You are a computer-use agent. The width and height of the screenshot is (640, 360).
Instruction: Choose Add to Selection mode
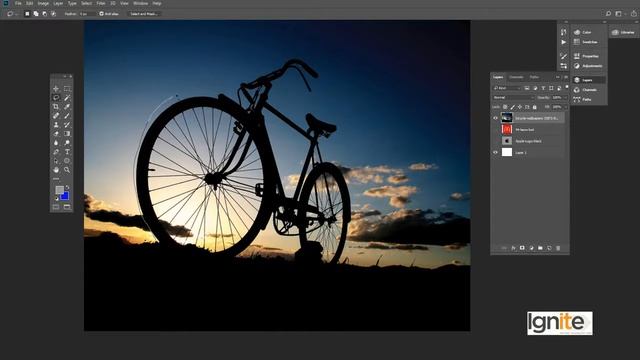coord(36,13)
